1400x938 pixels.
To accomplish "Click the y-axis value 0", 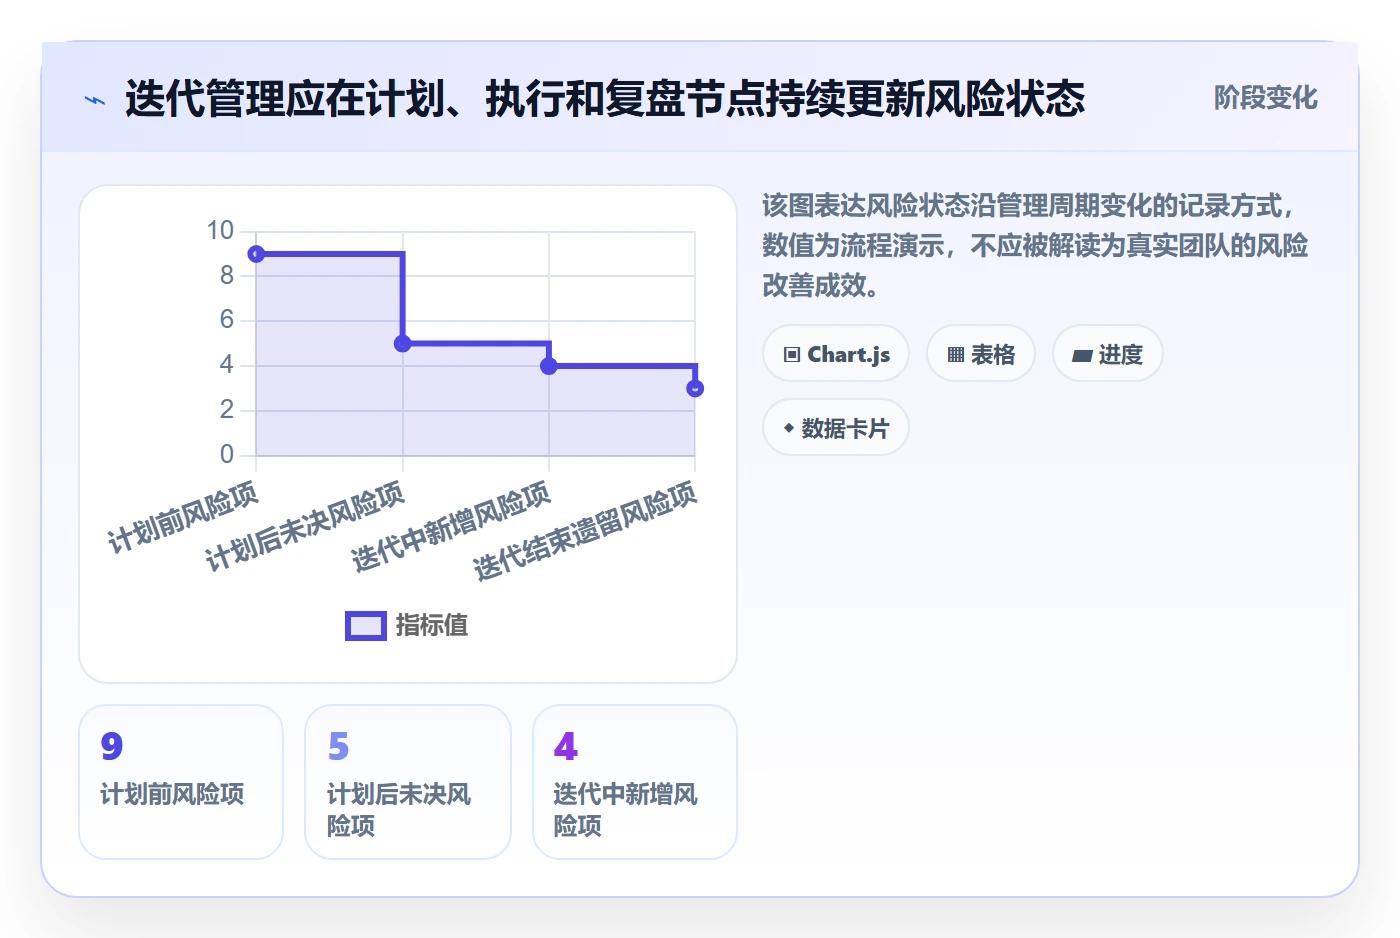I will click(x=227, y=455).
